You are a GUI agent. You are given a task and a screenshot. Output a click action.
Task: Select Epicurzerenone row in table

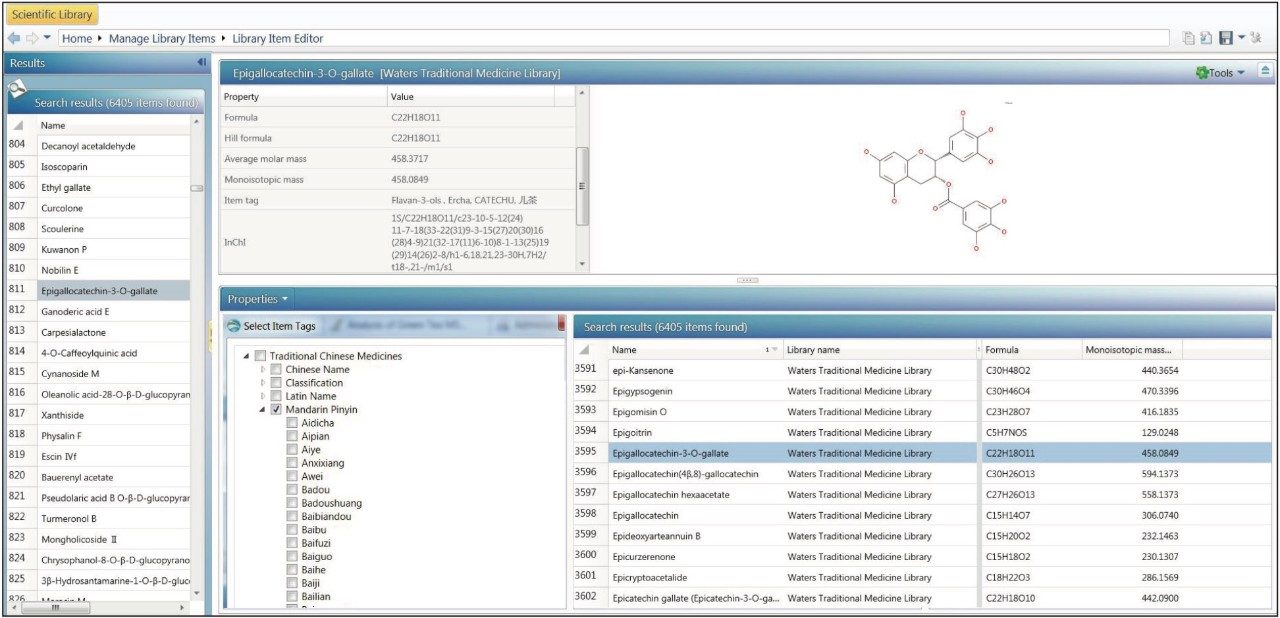coord(922,555)
